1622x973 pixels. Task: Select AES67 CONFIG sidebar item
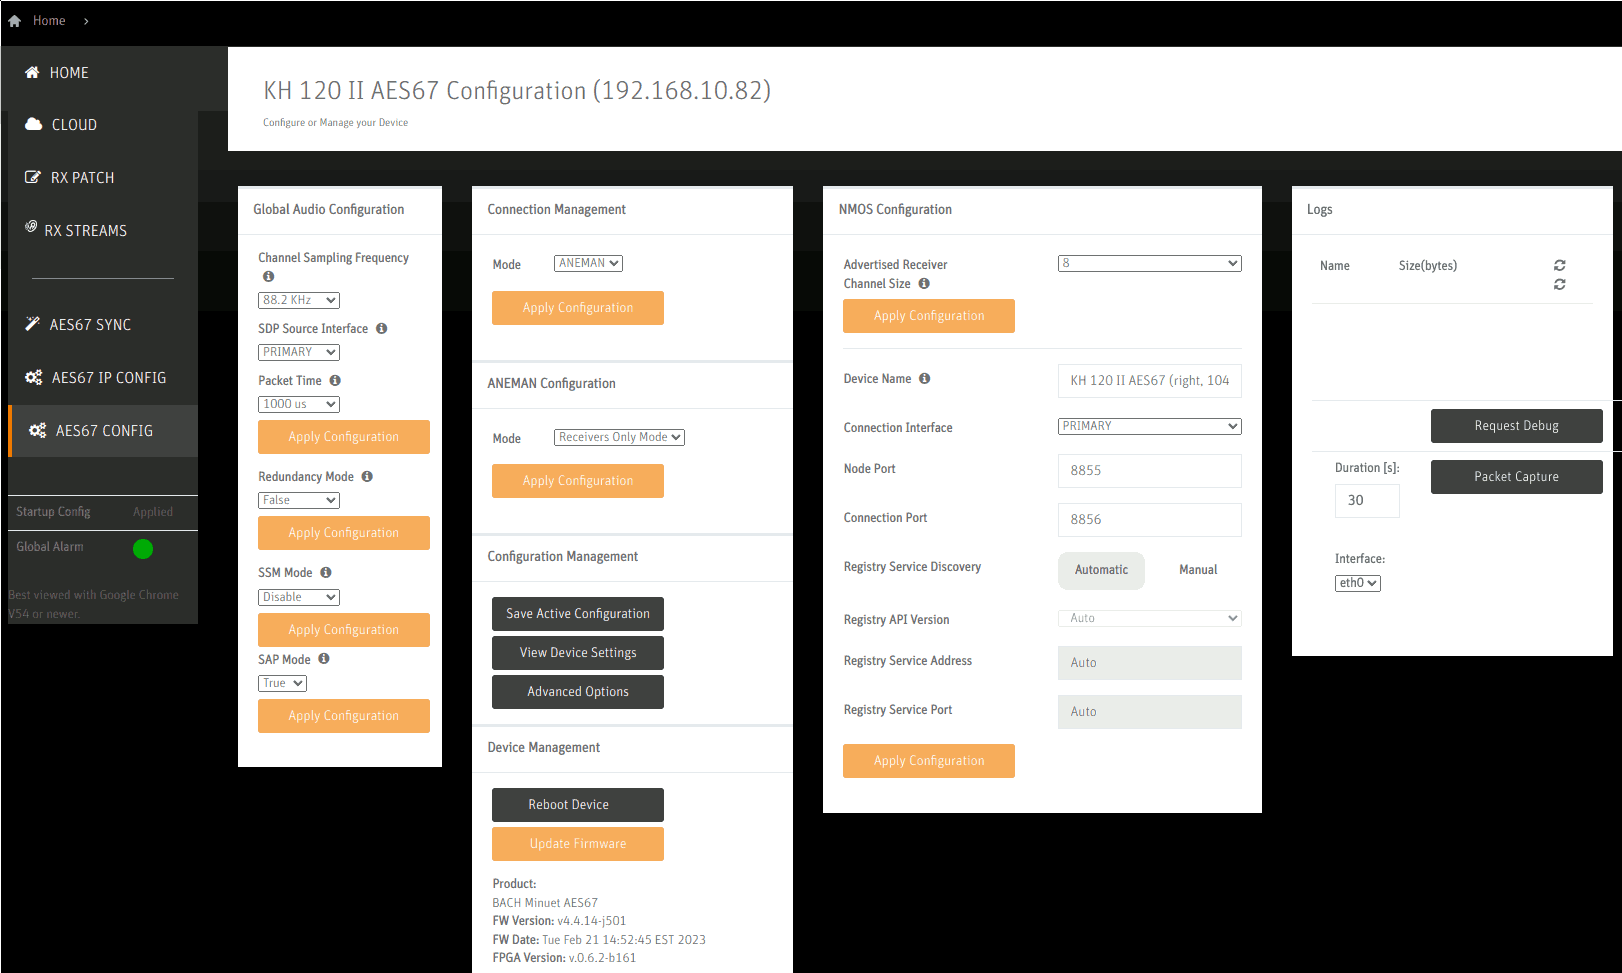click(x=103, y=431)
